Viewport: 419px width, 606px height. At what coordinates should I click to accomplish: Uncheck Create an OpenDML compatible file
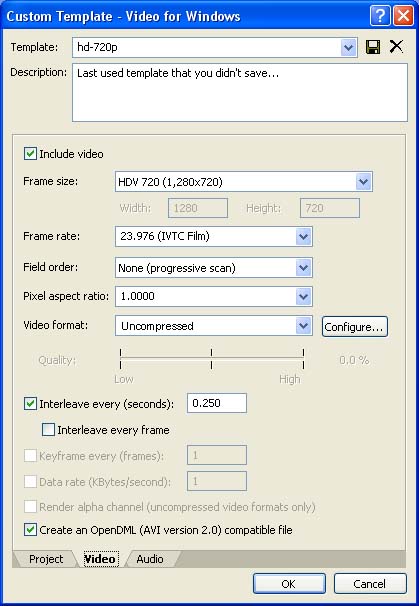click(x=30, y=530)
